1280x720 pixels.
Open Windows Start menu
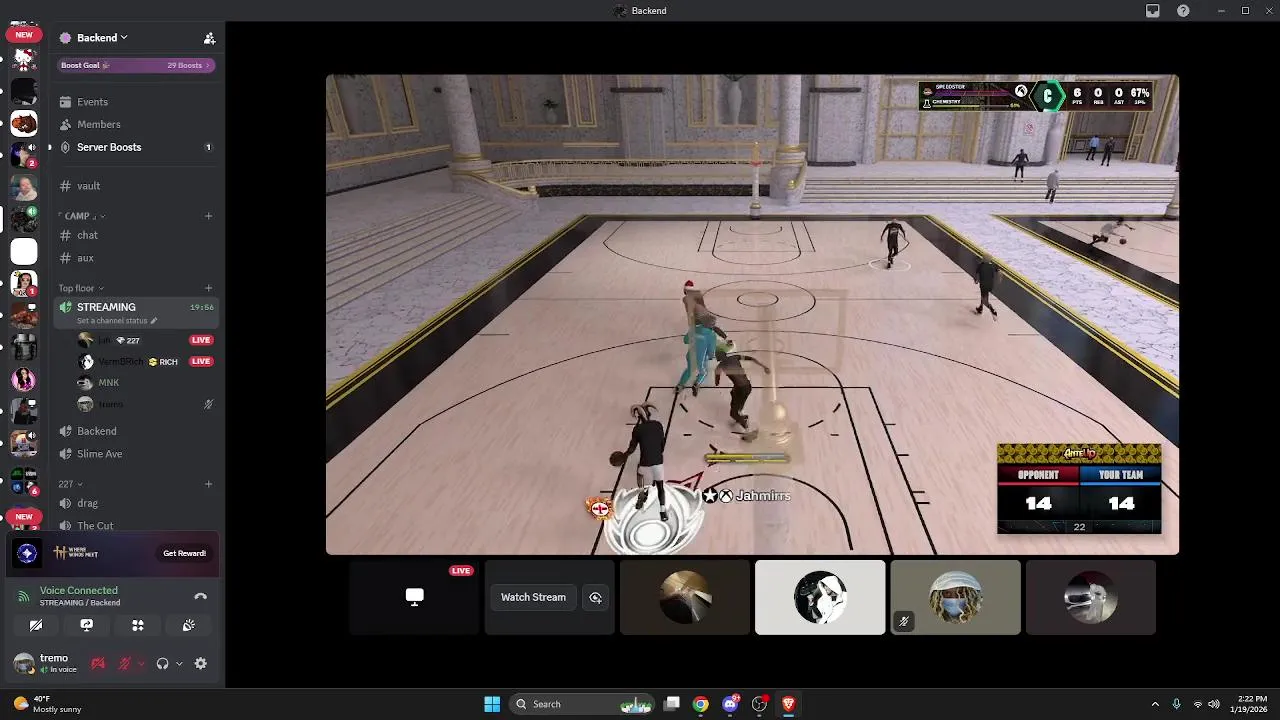point(492,704)
